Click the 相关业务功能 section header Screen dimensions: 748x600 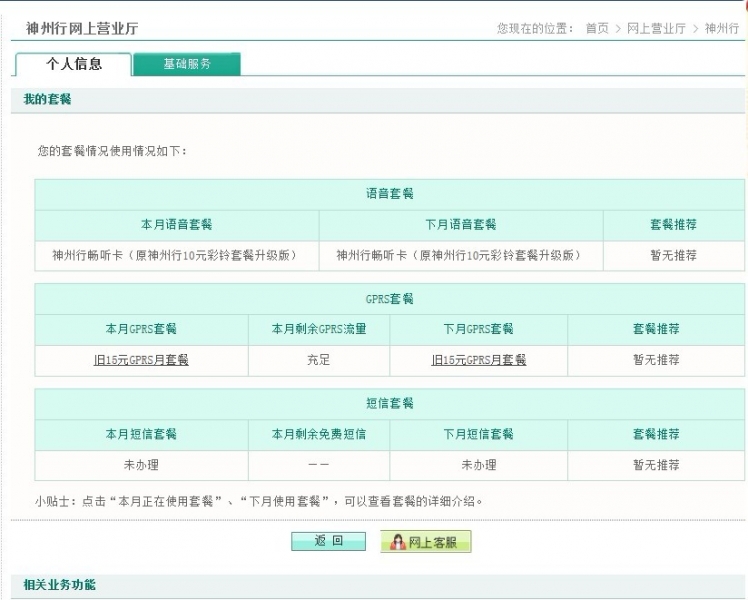point(60,584)
